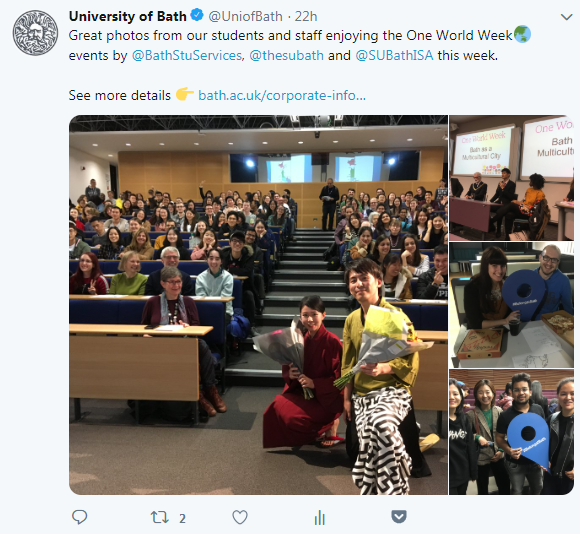Like the tweet with the heart icon
The image size is (580, 534).
pyautogui.click(x=240, y=517)
